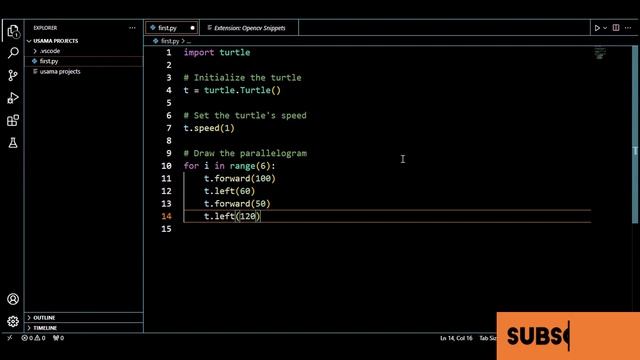Click the EXPLORER panel title

click(45, 28)
